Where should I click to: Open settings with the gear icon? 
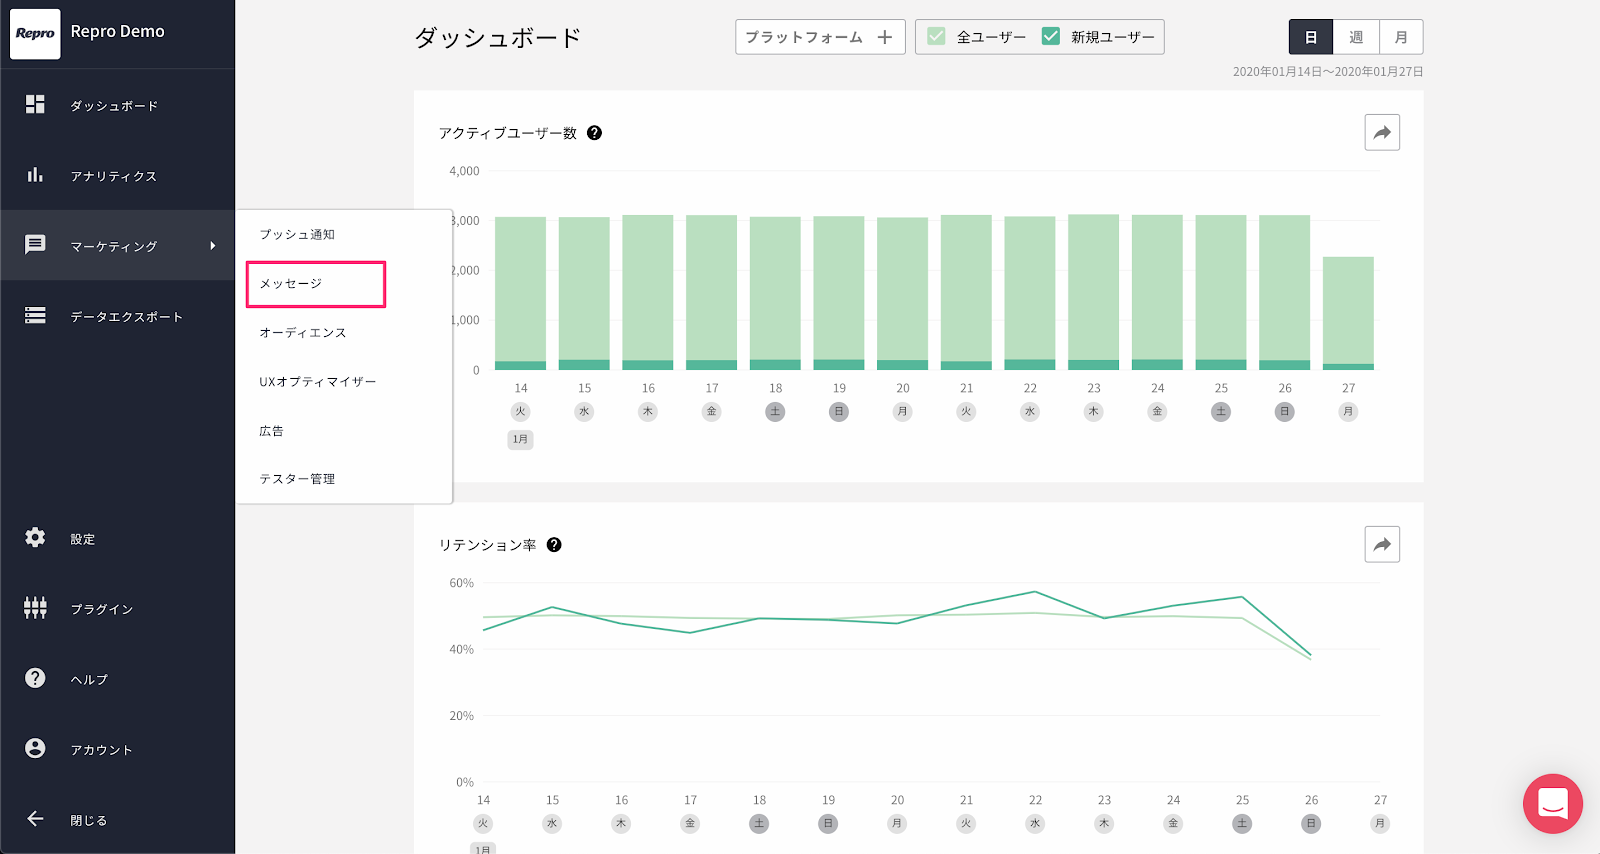pos(35,538)
